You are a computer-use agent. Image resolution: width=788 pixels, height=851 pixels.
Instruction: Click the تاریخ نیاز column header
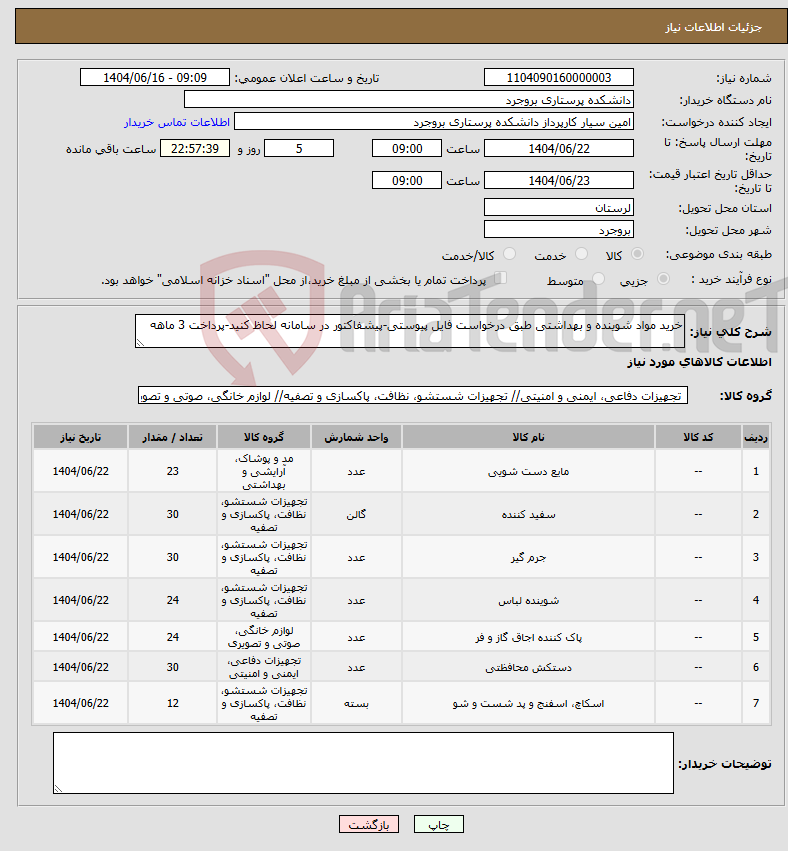pyautogui.click(x=80, y=437)
